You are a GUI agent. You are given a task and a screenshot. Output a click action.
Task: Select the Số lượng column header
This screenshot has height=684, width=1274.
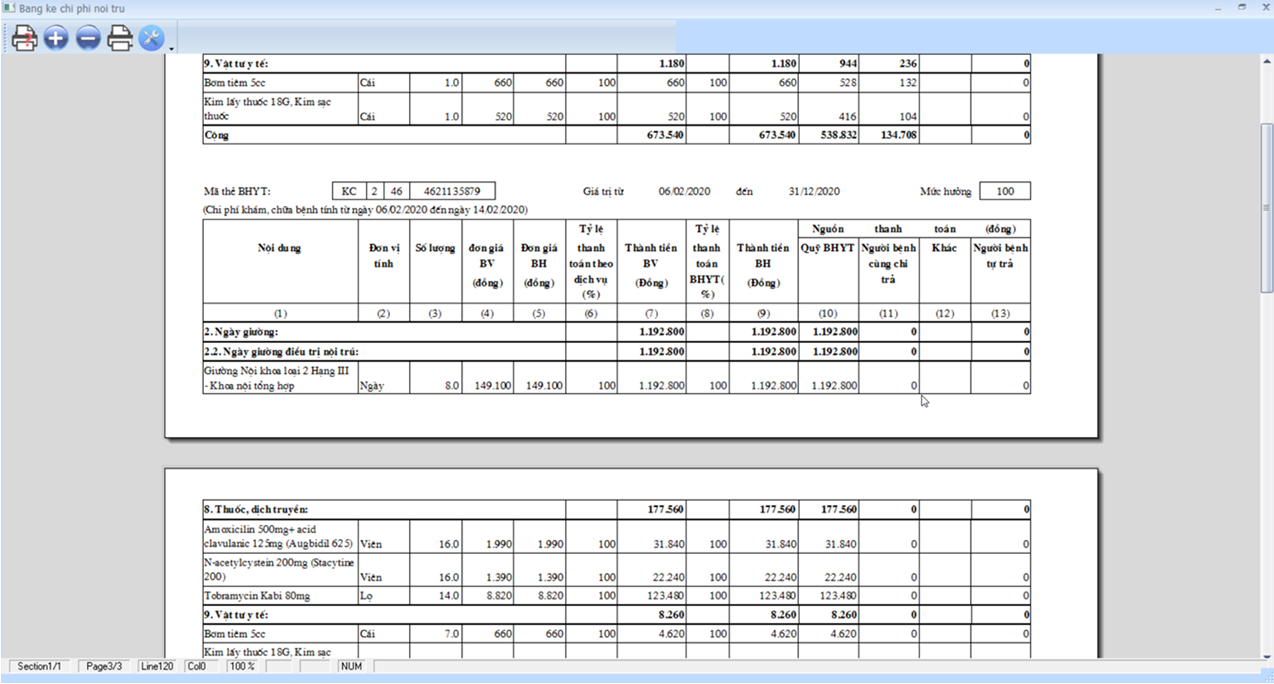click(x=435, y=247)
